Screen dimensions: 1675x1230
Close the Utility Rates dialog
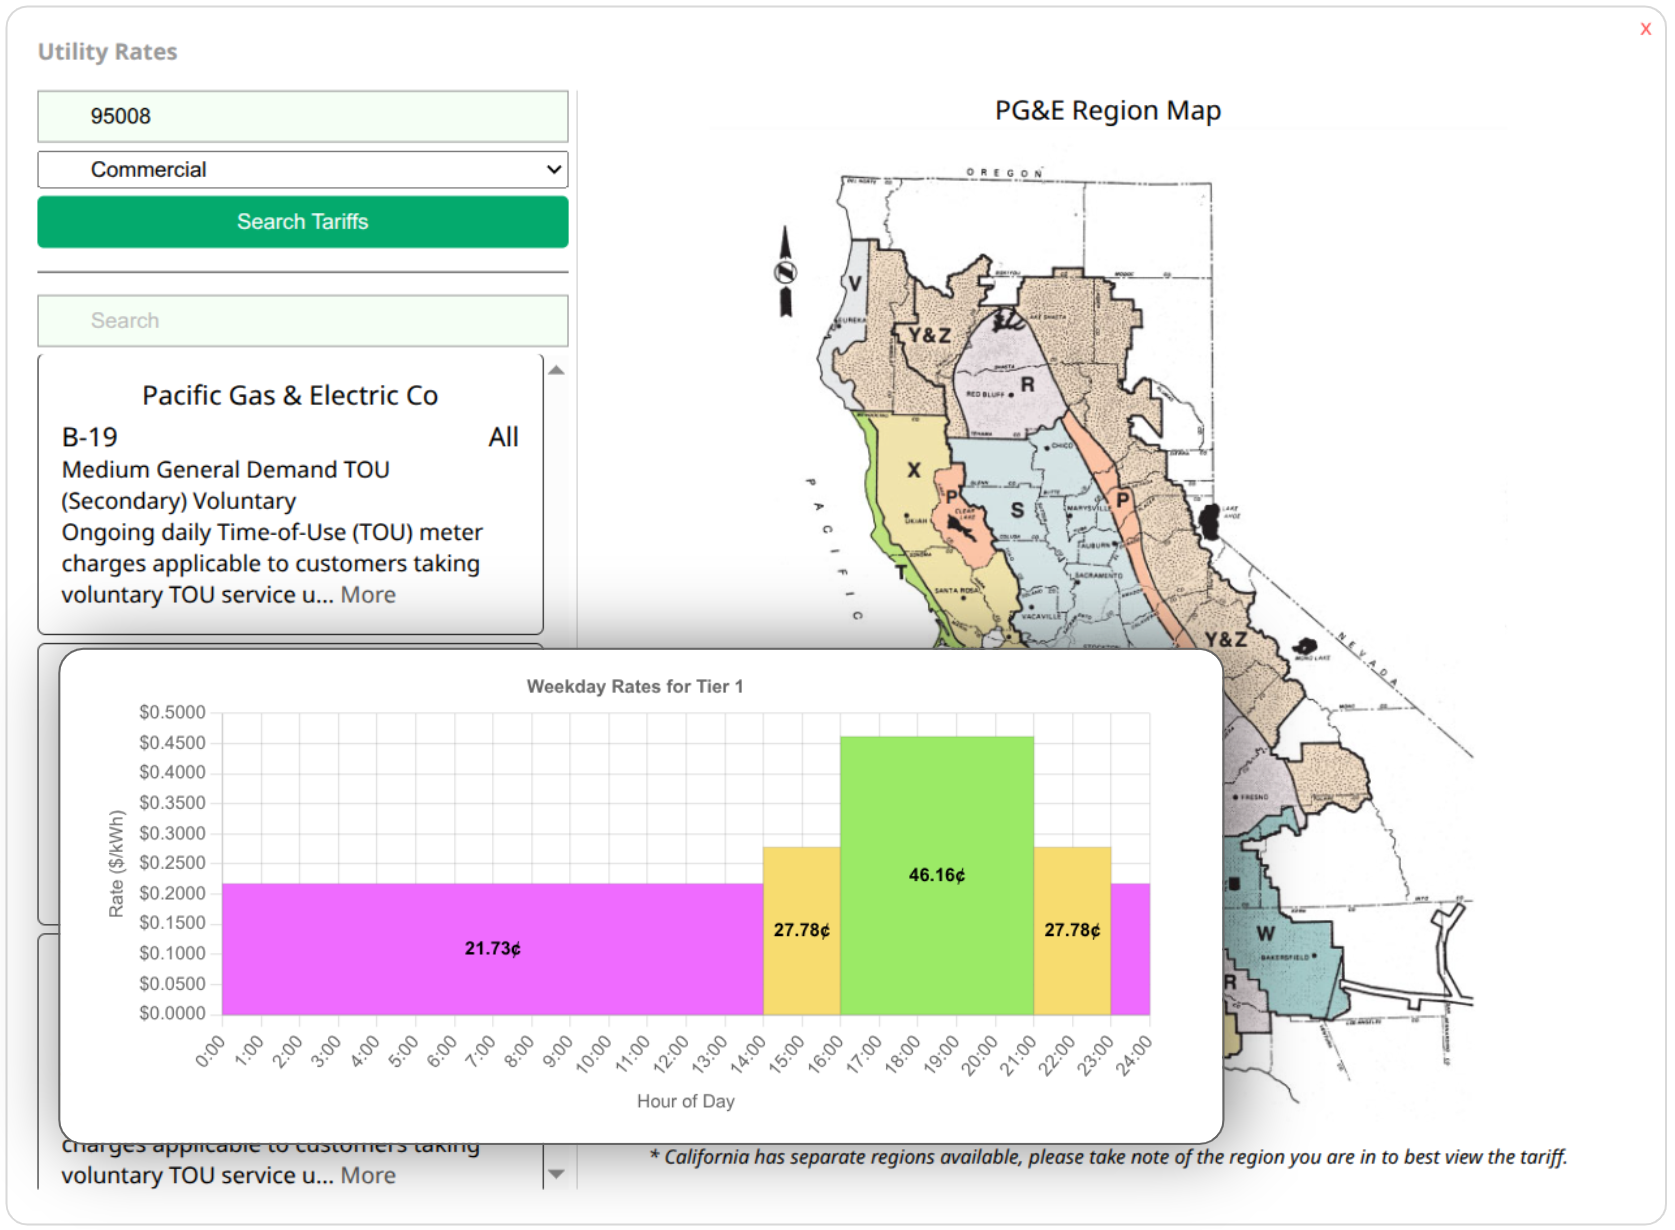pyautogui.click(x=1645, y=30)
